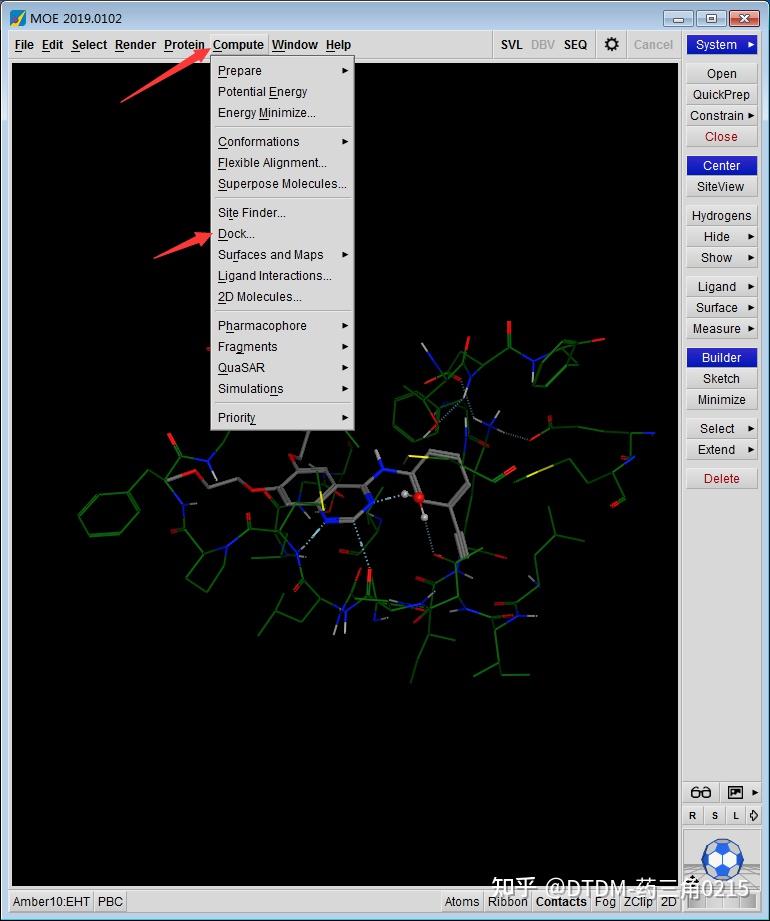Click Amber10:EHT forcefield status field
Viewport: 770px width, 921px height.
click(x=51, y=902)
